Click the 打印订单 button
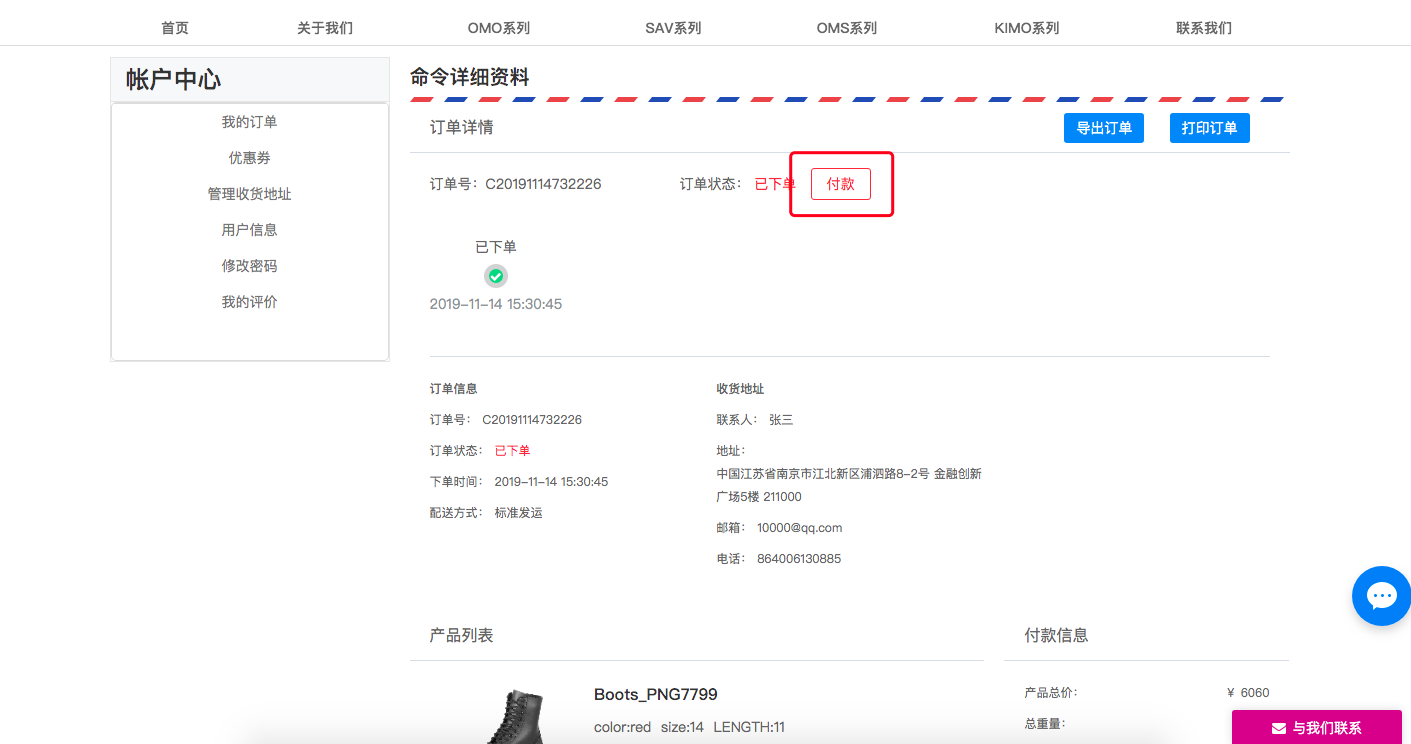Screen dimensions: 1411x744 1209,127
